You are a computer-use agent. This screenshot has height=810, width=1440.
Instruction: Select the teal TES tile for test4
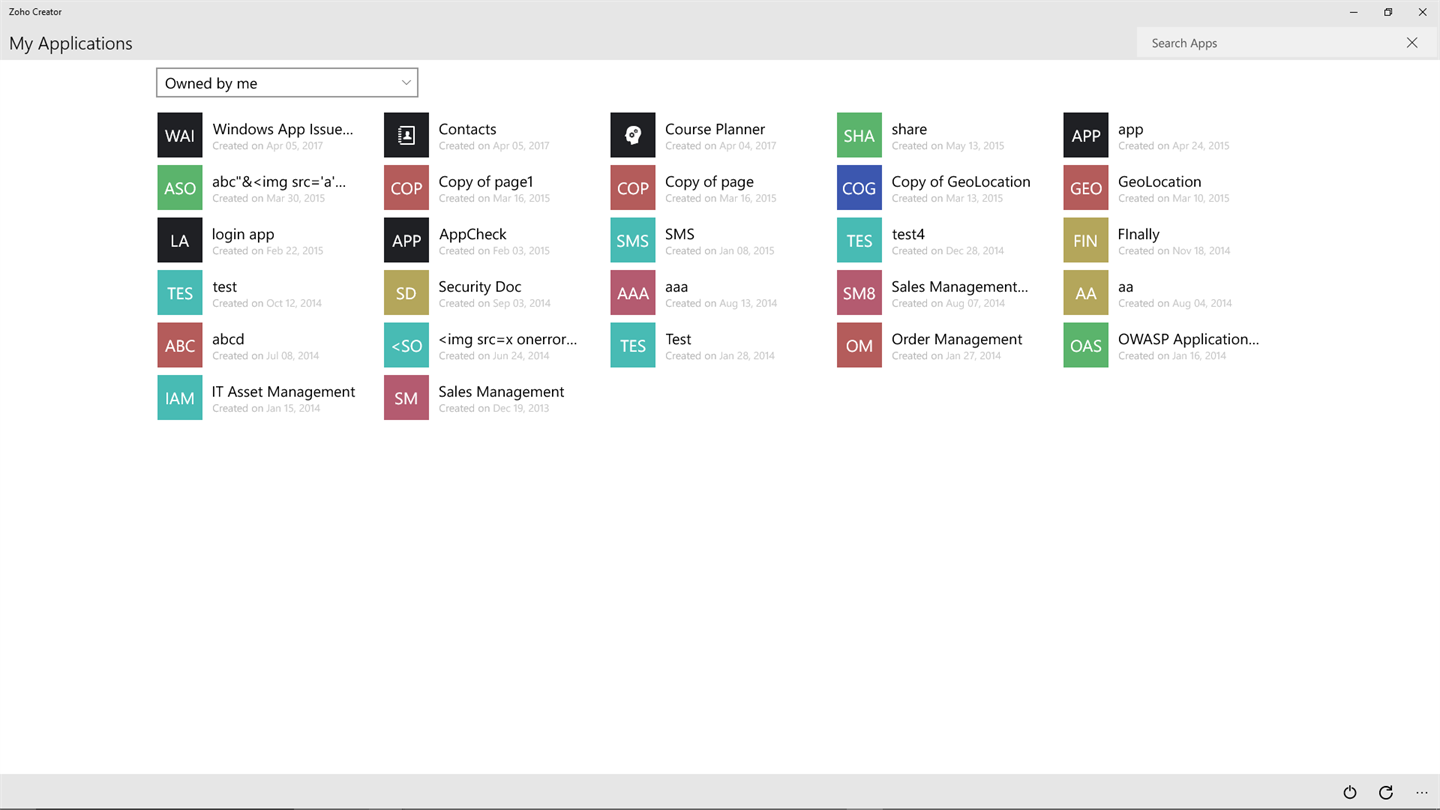pos(859,240)
